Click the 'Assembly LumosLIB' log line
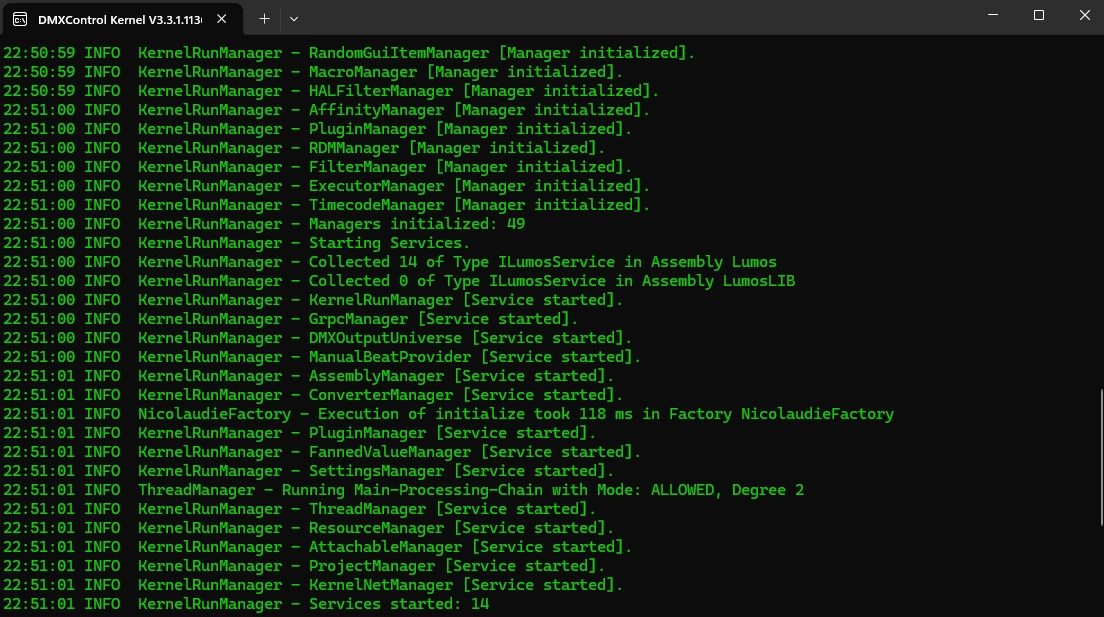The height and width of the screenshot is (617, 1104). click(399, 281)
